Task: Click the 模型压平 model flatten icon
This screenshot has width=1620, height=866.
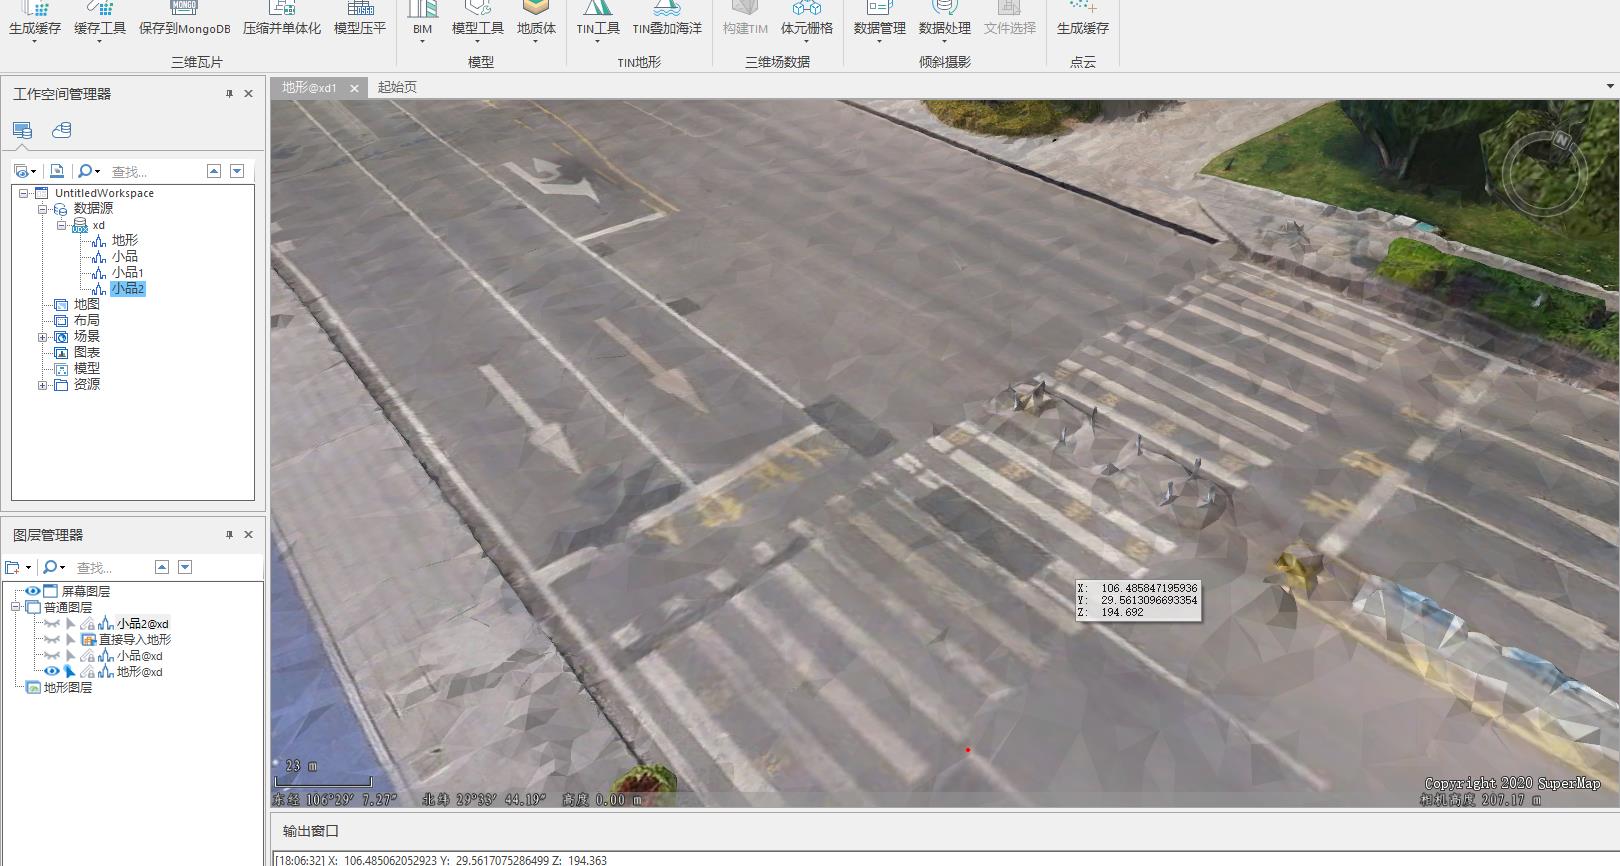Action: pos(359,20)
